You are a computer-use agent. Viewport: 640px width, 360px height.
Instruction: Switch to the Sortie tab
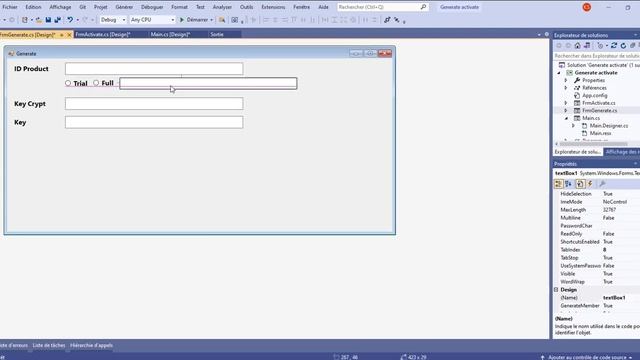(x=217, y=35)
